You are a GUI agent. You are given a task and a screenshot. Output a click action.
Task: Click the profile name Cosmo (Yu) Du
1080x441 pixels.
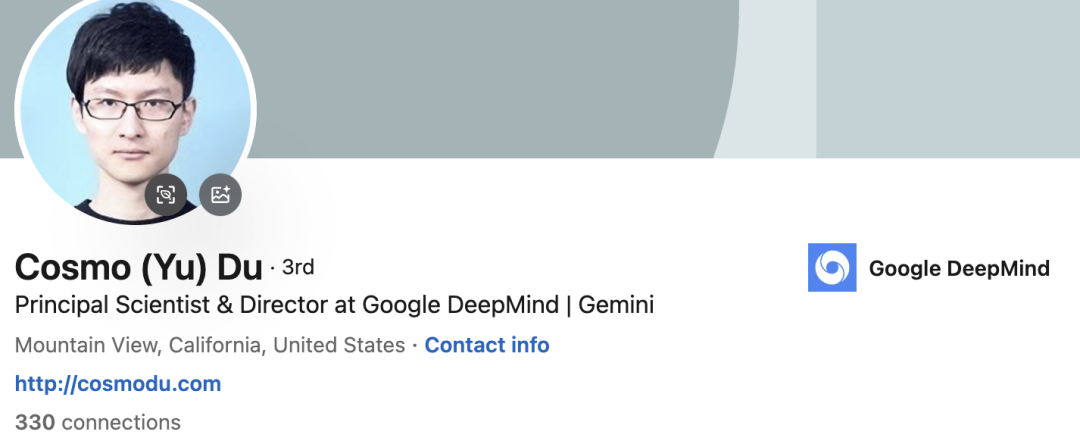138,267
